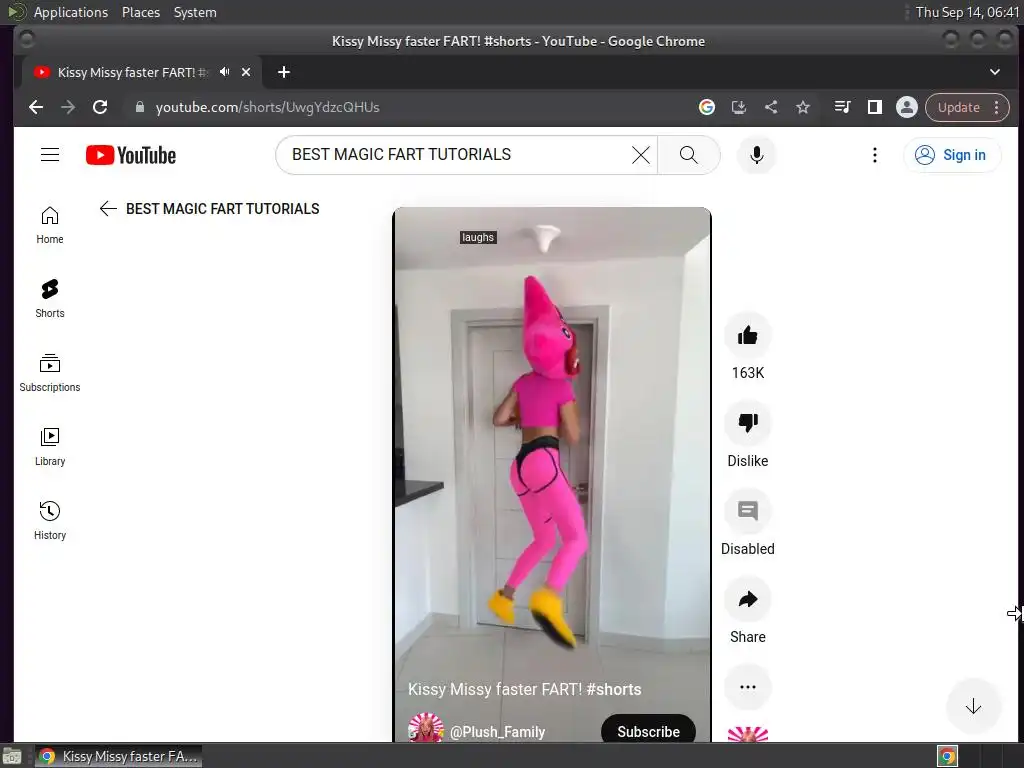Click Chrome forward navigation arrow
The height and width of the screenshot is (768, 1024).
pos(68,107)
